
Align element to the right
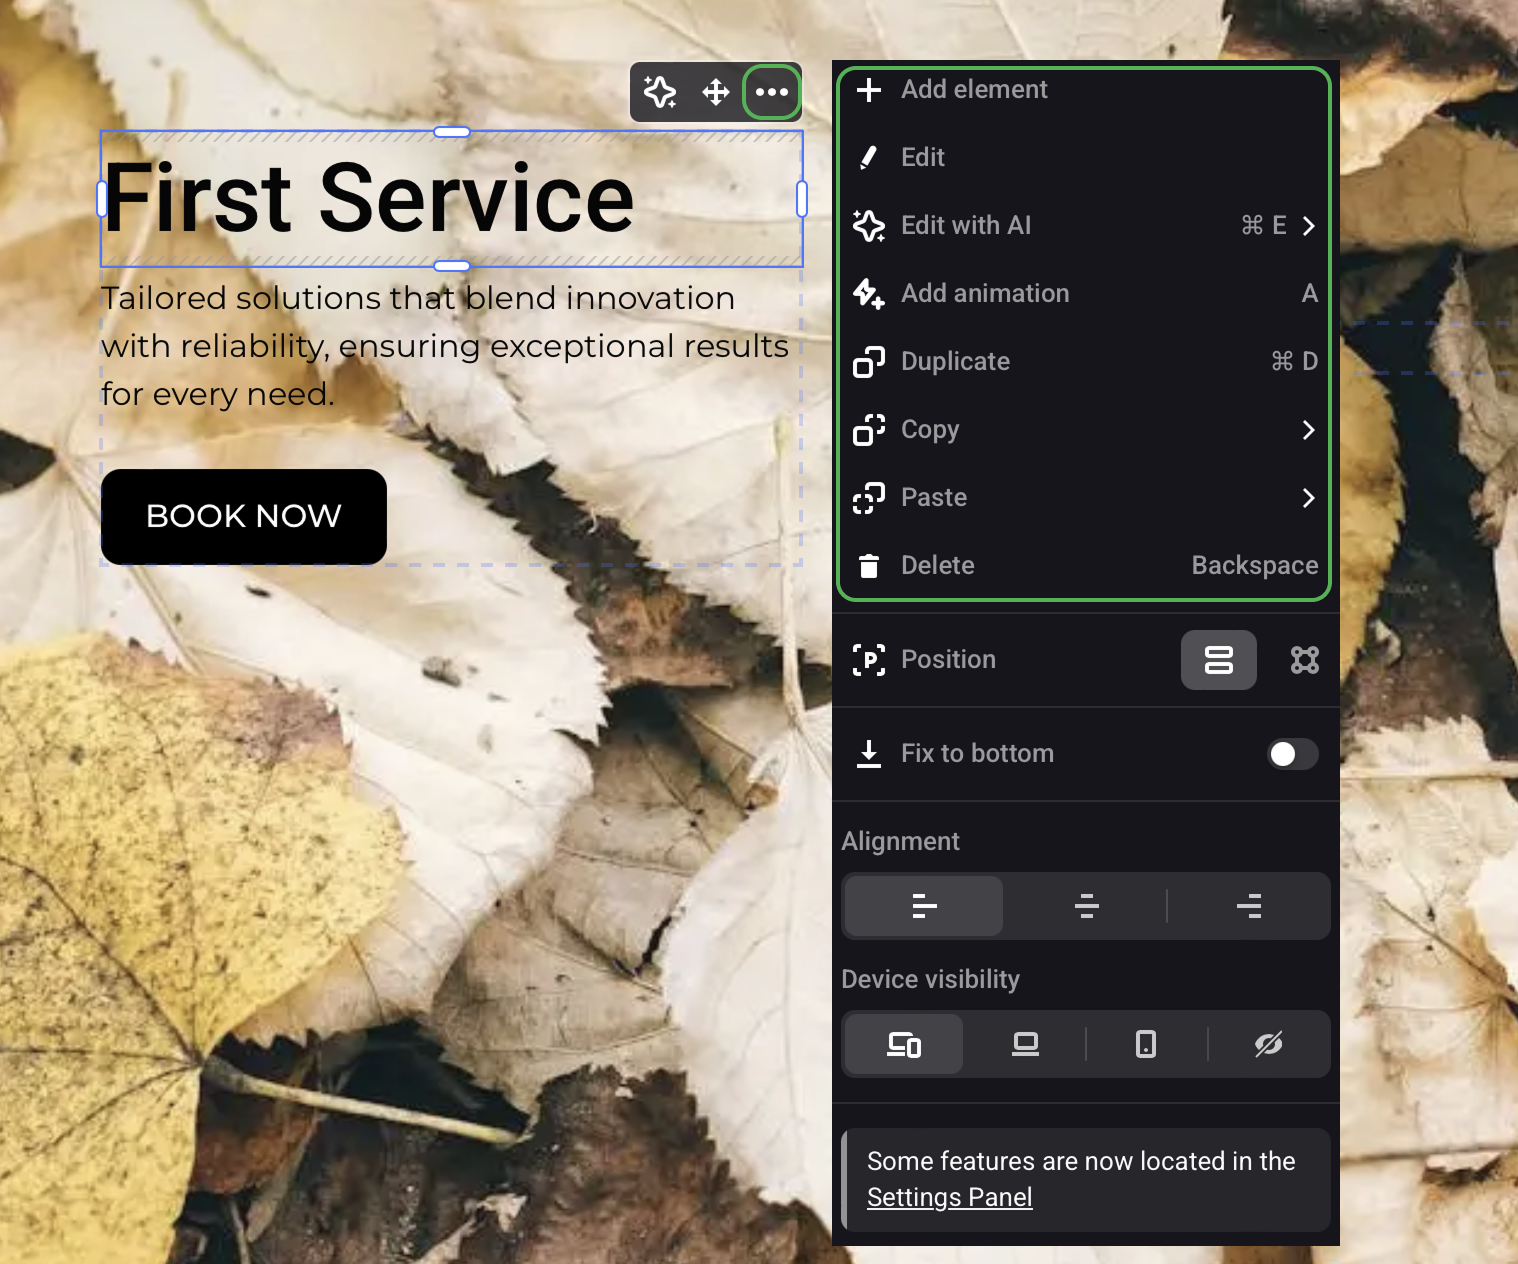tap(1248, 906)
